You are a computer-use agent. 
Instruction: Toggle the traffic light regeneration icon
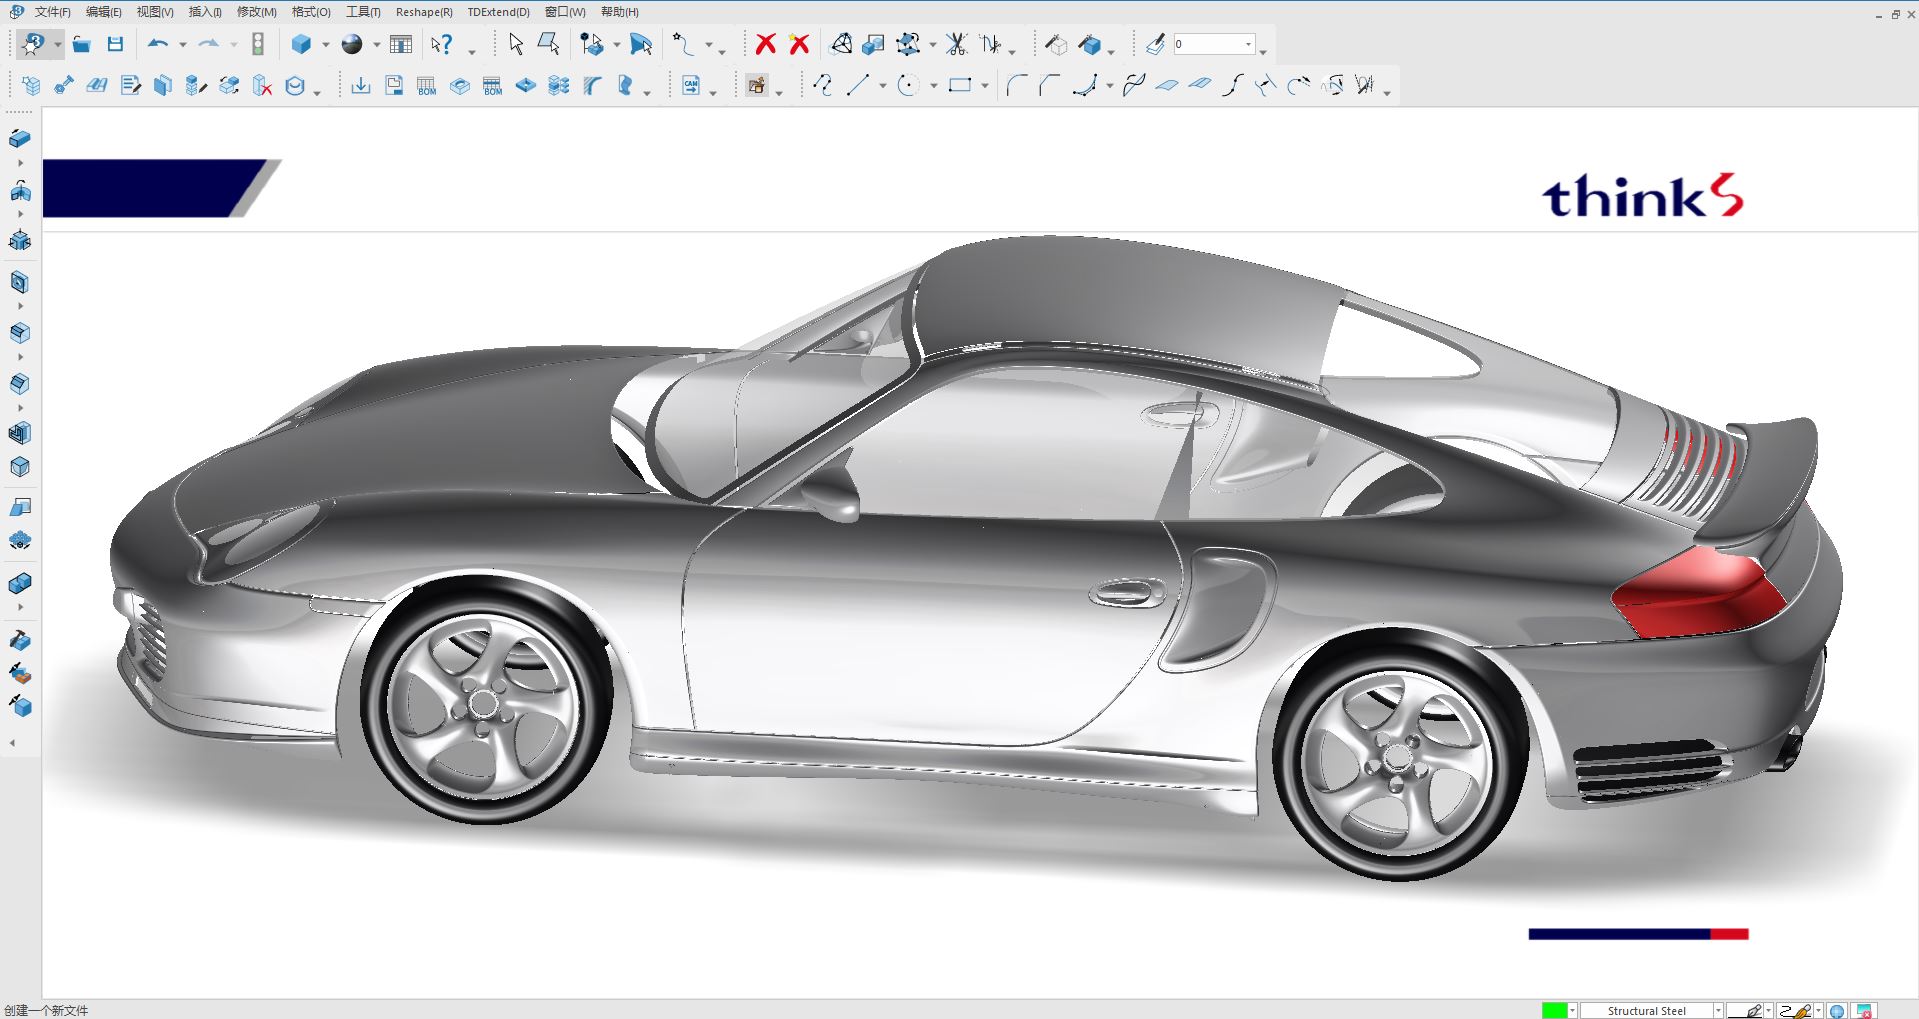258,44
